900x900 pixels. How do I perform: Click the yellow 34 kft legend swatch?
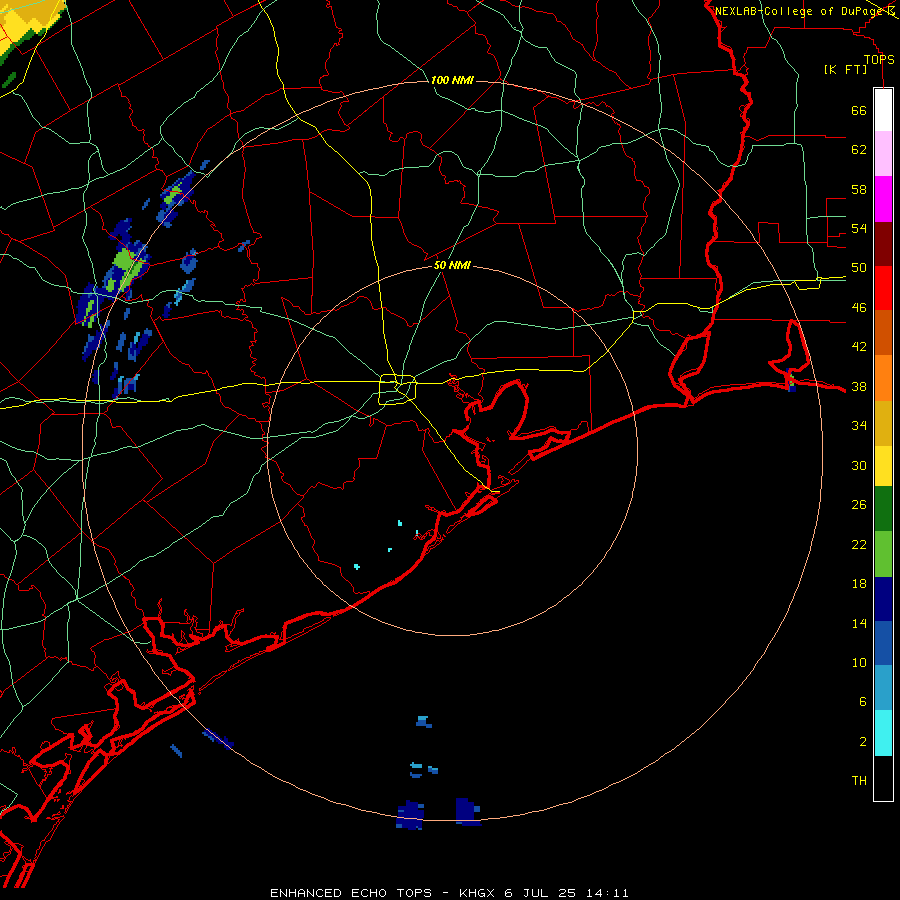tap(883, 465)
